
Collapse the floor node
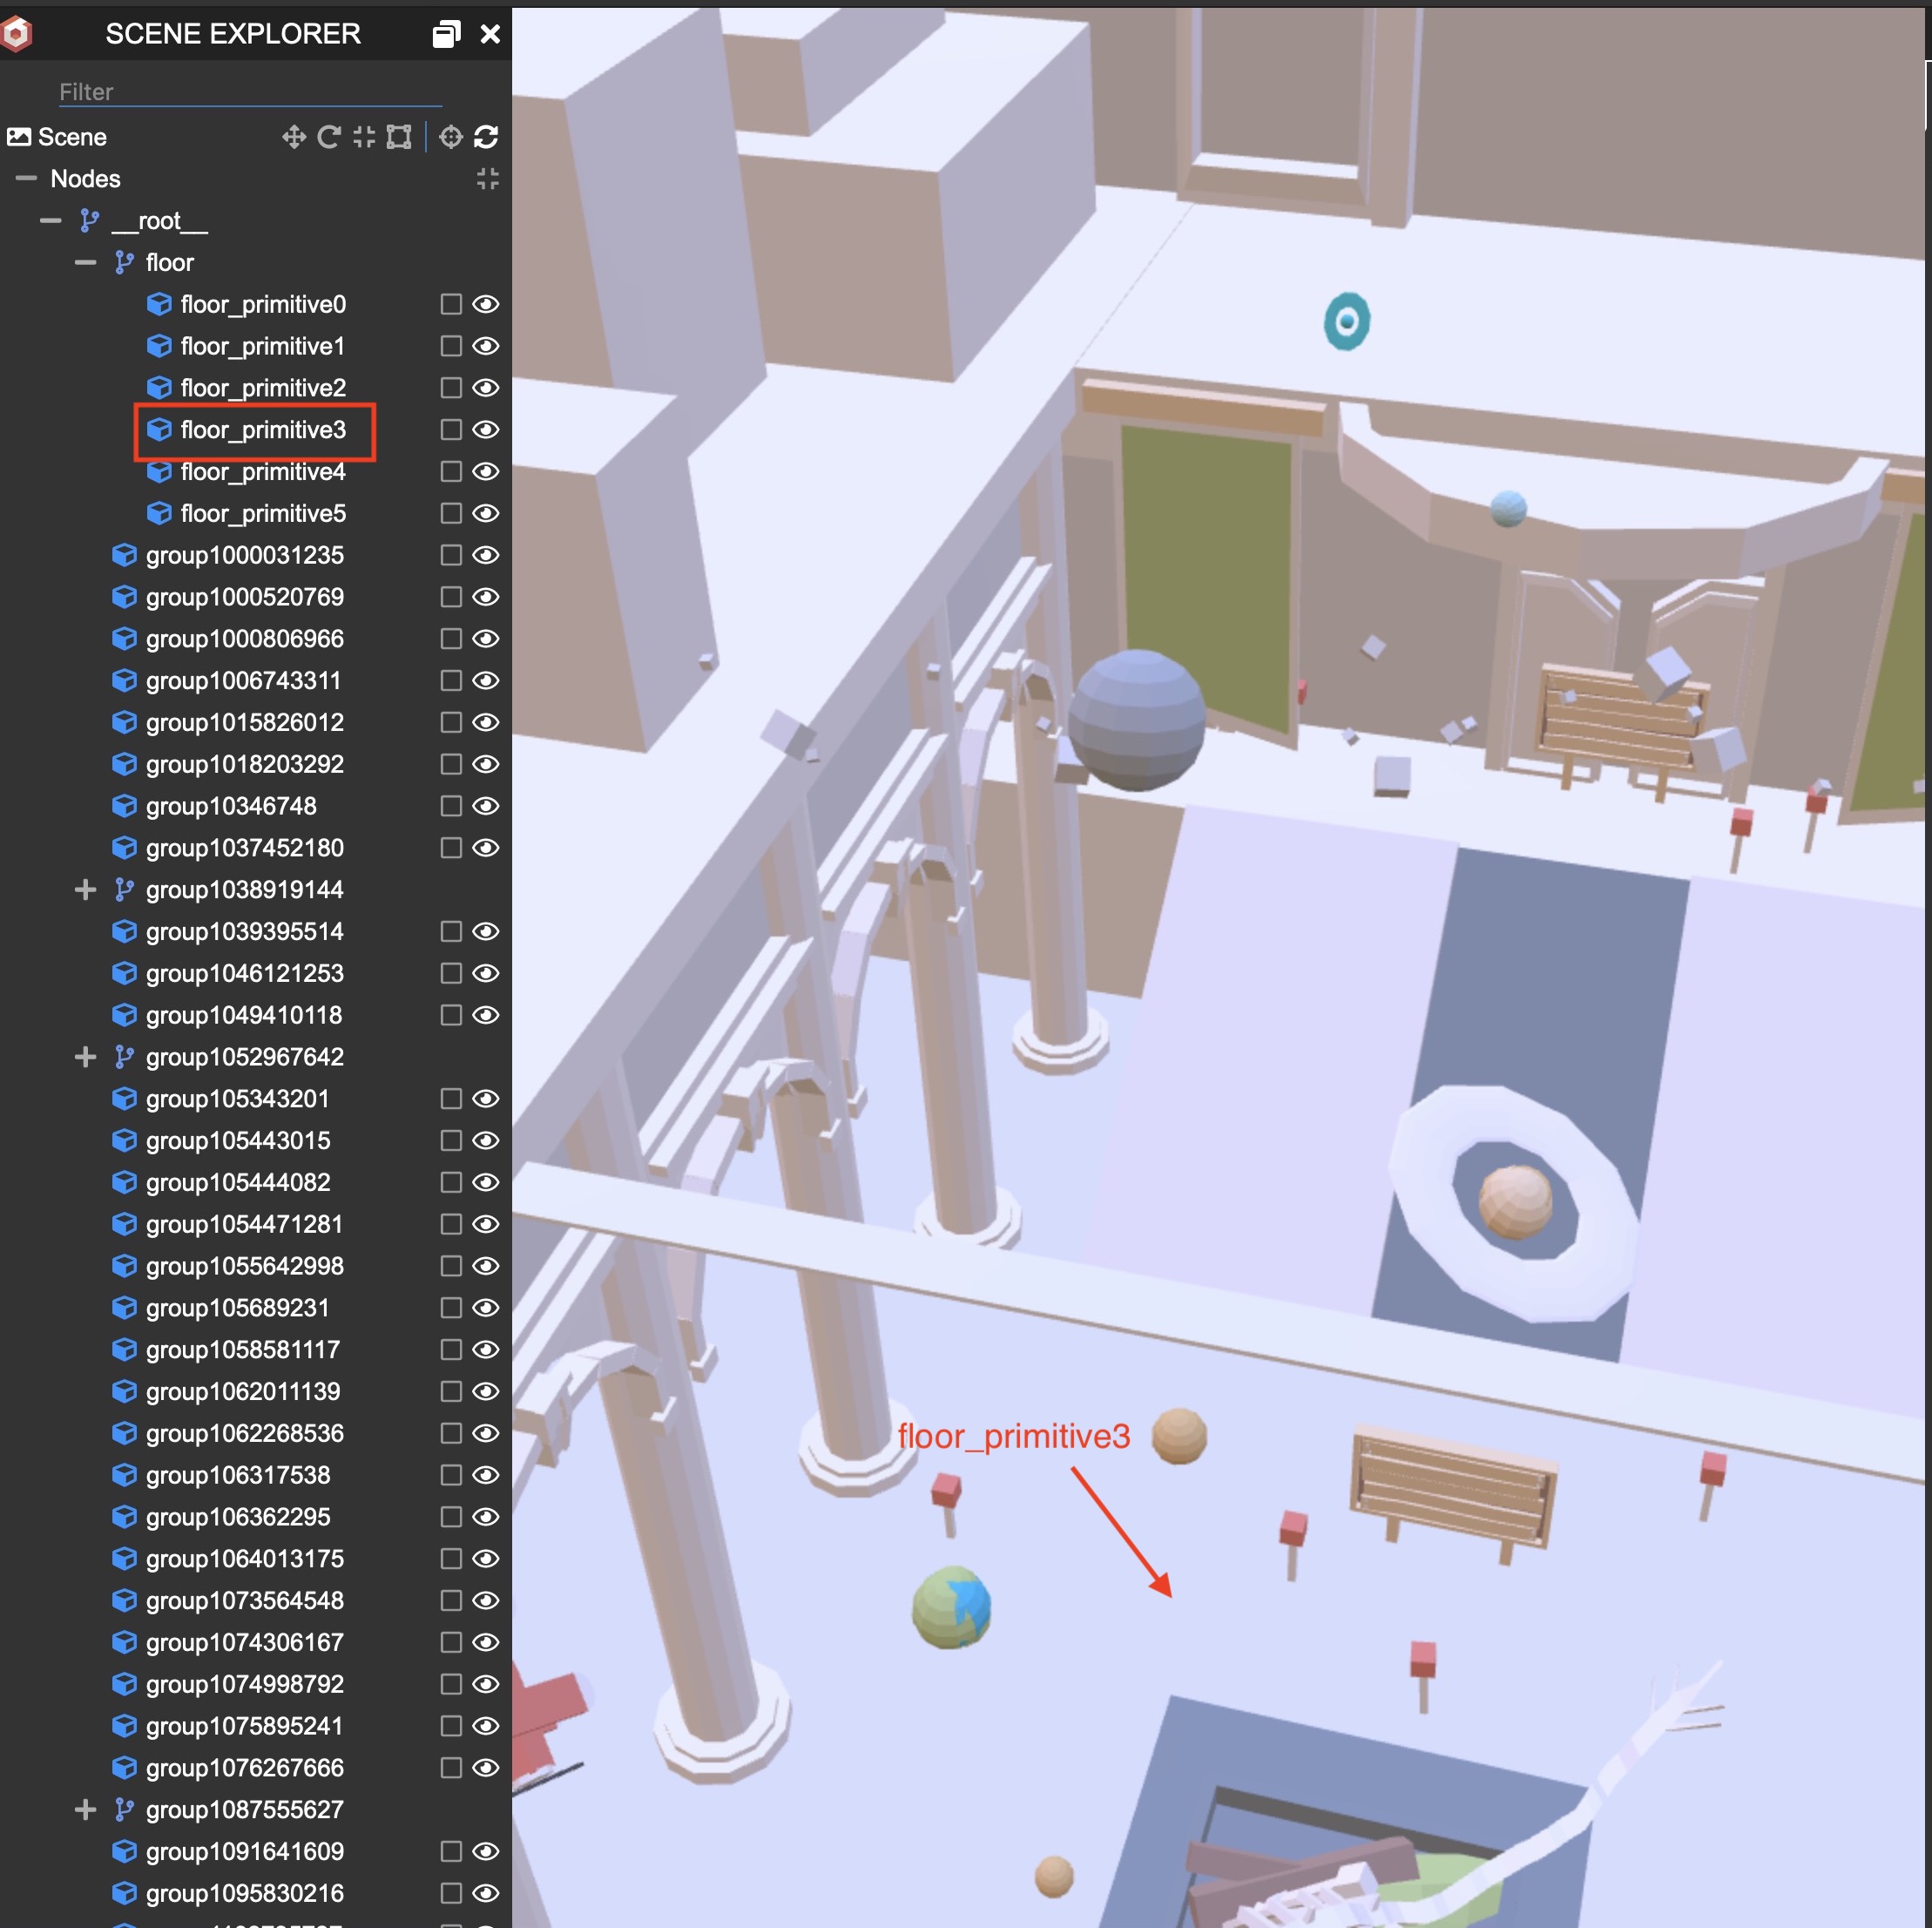(85, 263)
